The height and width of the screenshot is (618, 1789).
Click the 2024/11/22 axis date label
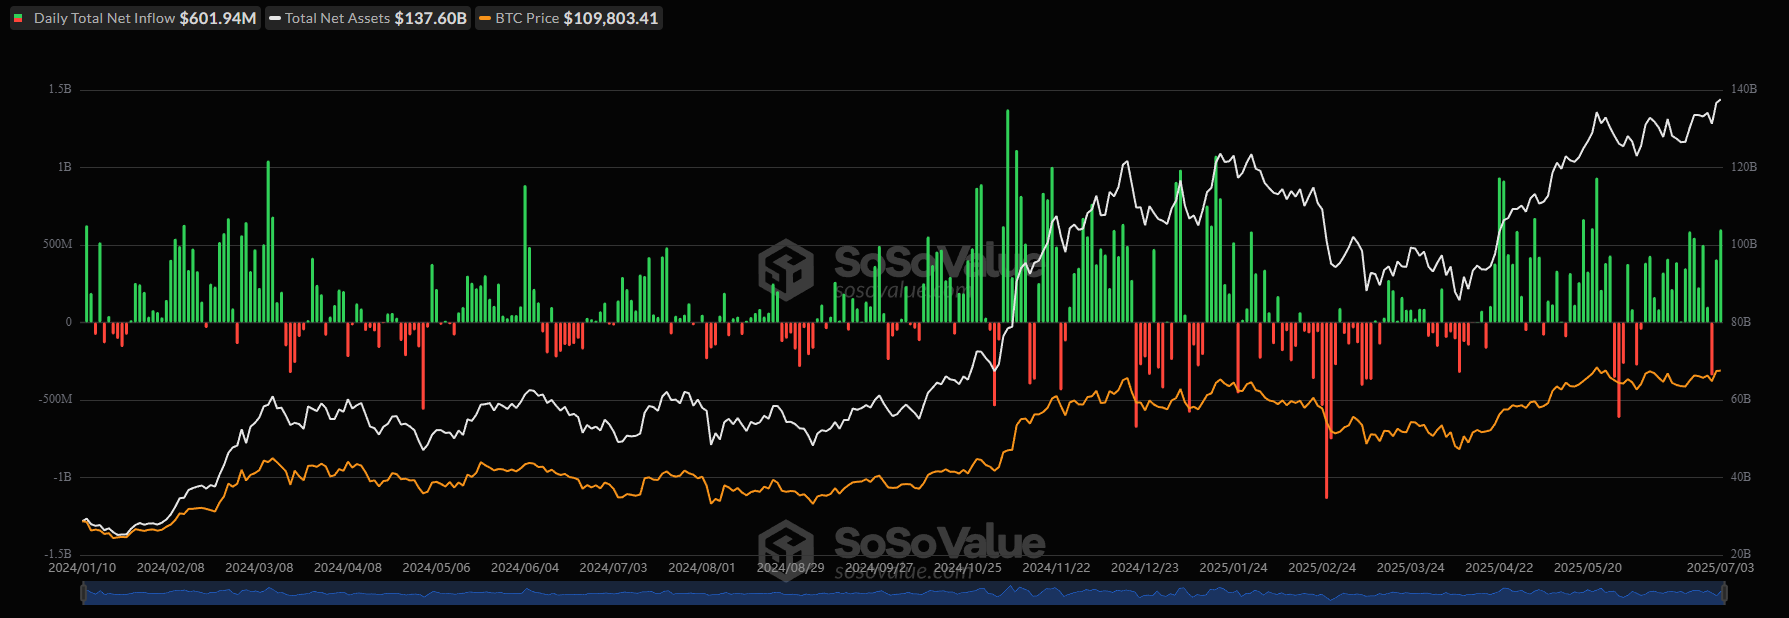click(1056, 567)
